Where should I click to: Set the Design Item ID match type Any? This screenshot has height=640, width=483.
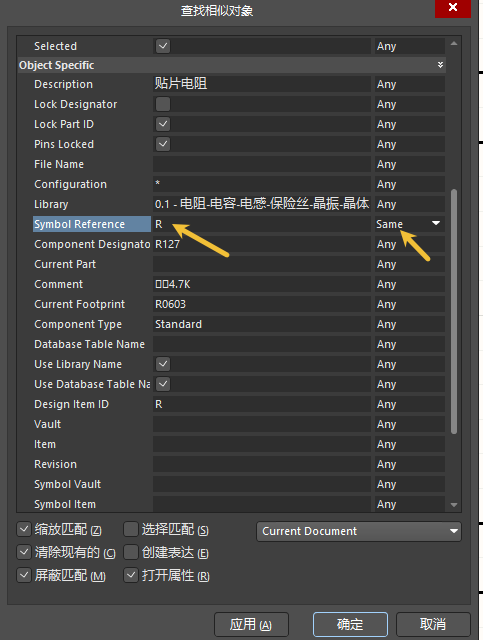410,404
